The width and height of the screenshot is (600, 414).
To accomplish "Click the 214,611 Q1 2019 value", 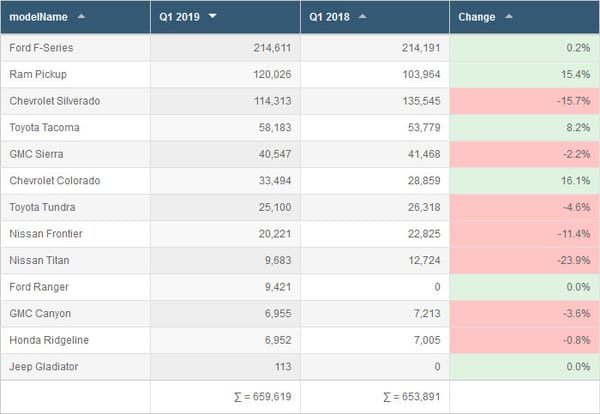I will point(272,48).
